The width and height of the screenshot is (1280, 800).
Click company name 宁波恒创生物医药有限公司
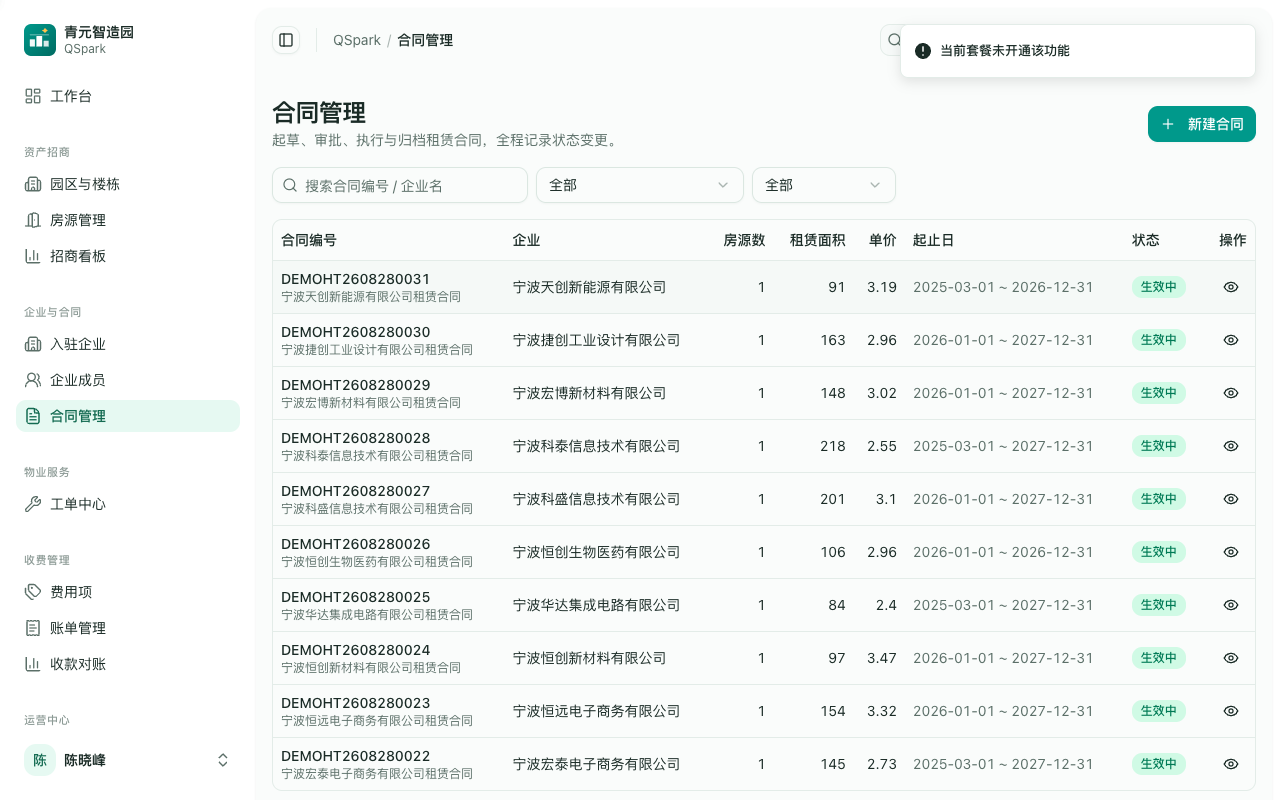point(597,552)
